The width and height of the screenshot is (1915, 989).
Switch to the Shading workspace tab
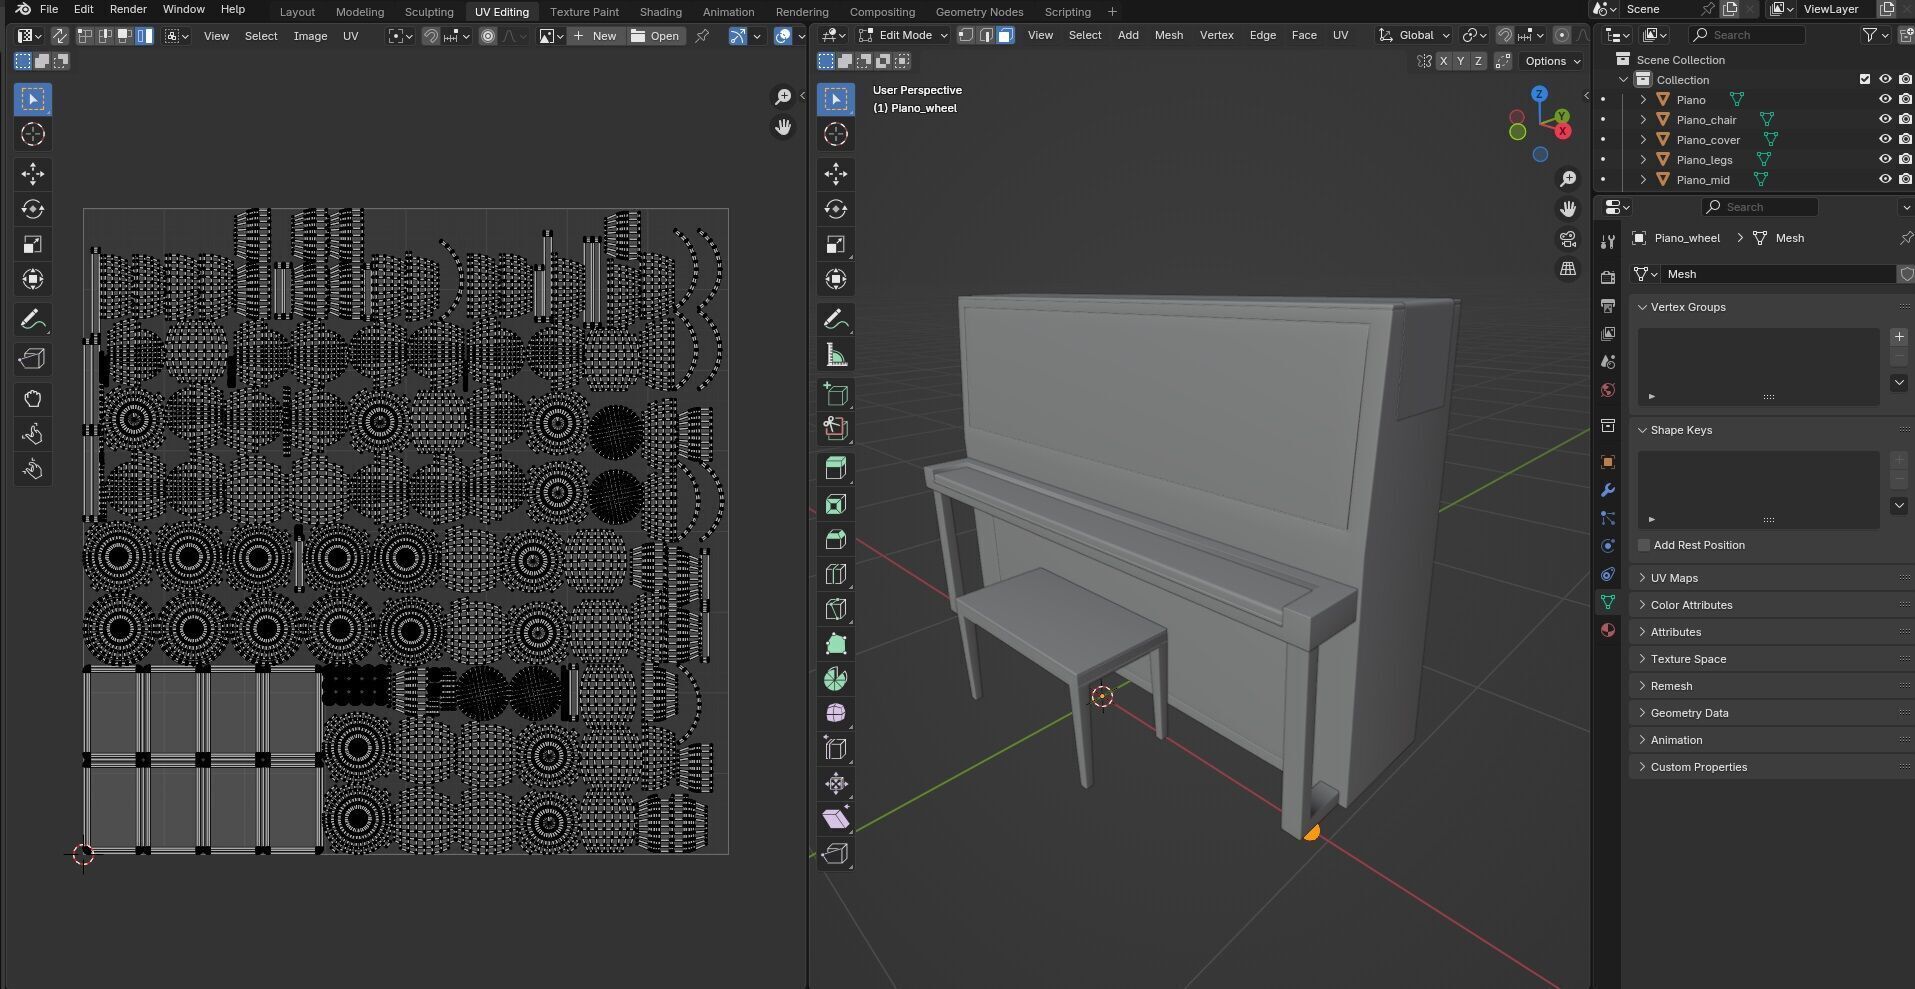click(x=660, y=12)
